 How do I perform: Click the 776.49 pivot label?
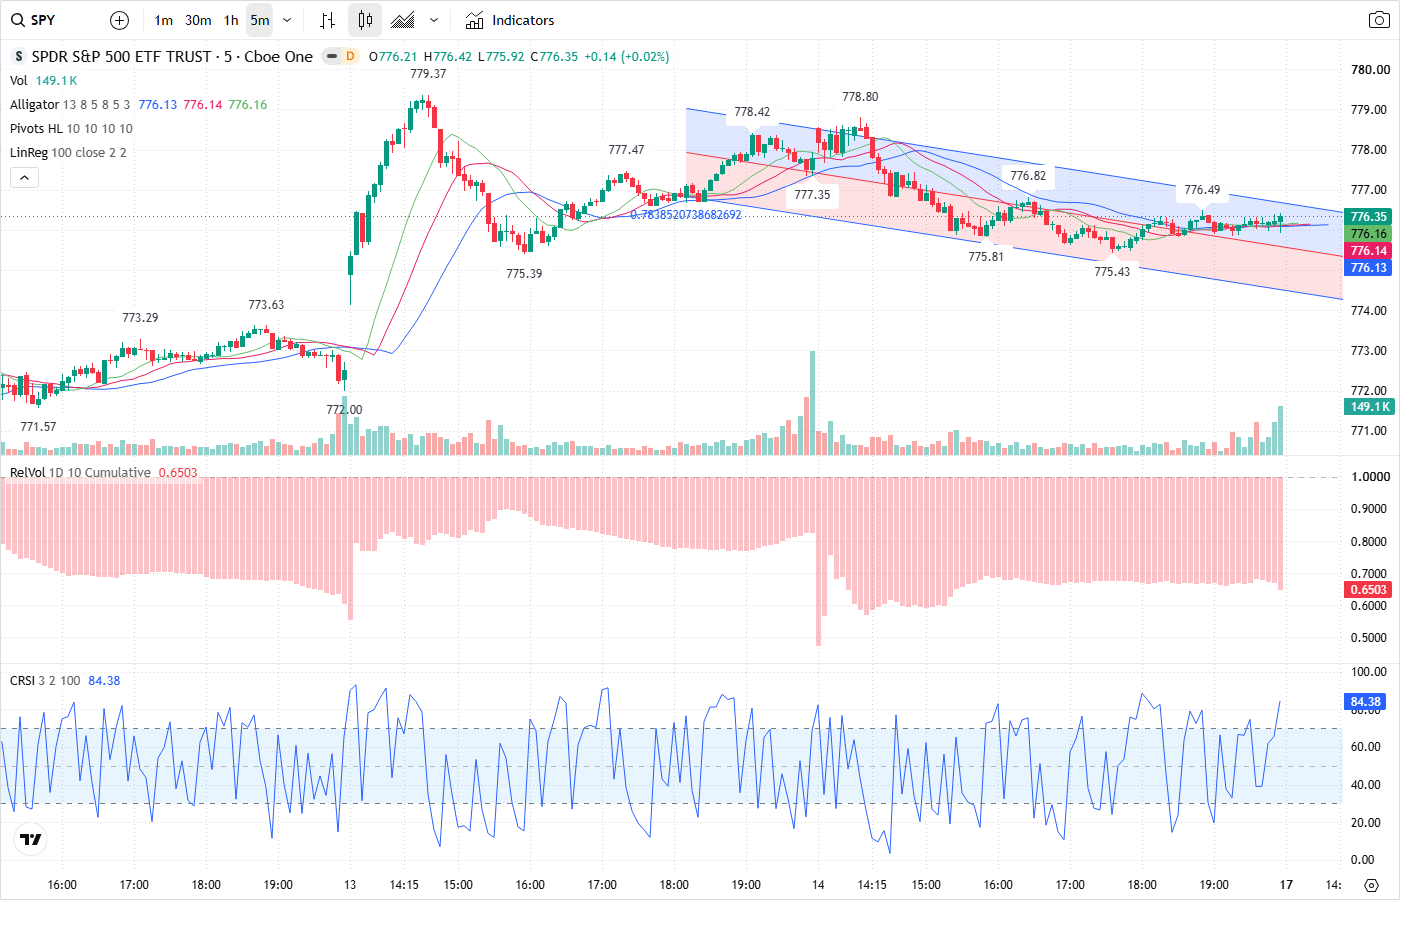[1202, 190]
